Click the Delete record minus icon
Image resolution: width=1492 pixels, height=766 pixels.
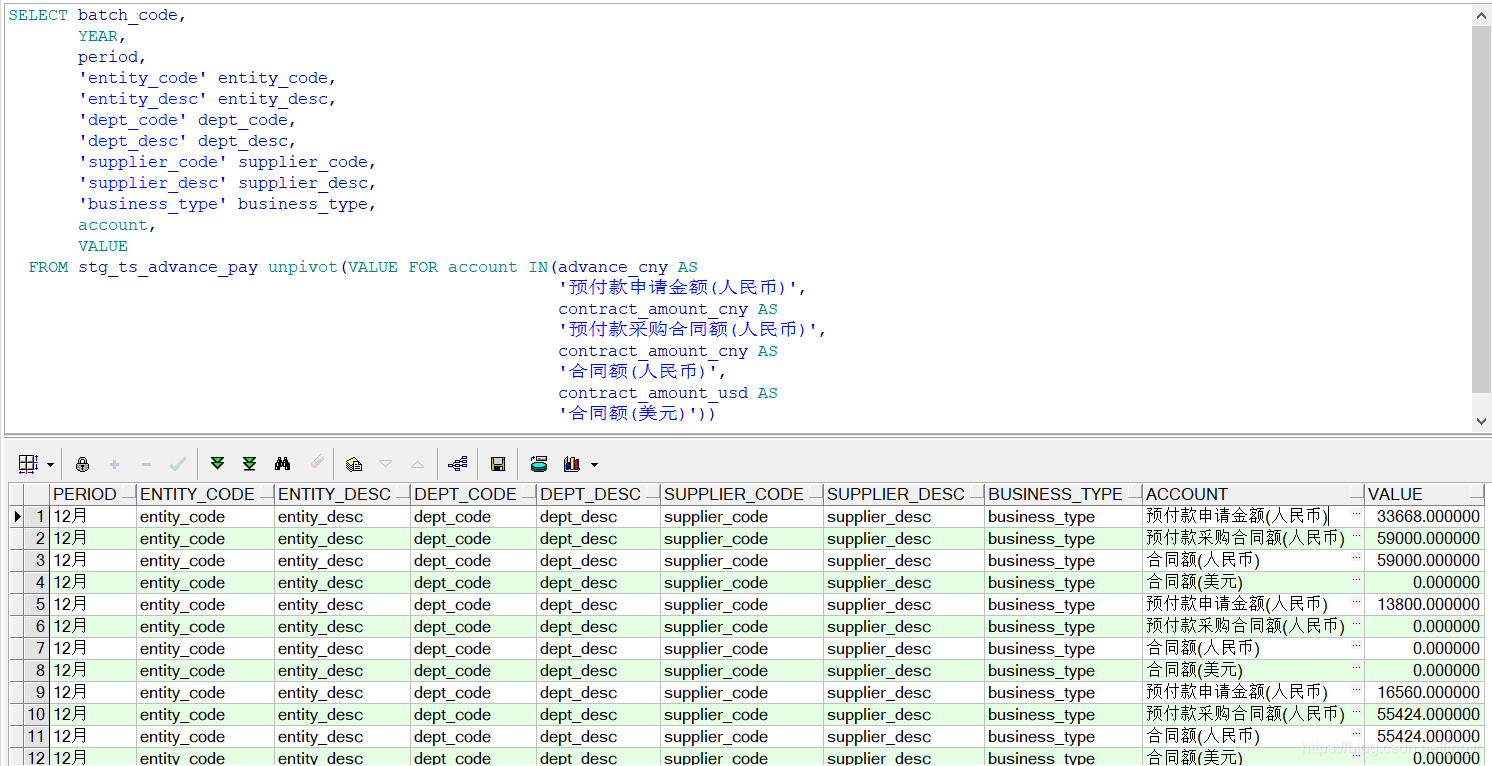tap(146, 464)
